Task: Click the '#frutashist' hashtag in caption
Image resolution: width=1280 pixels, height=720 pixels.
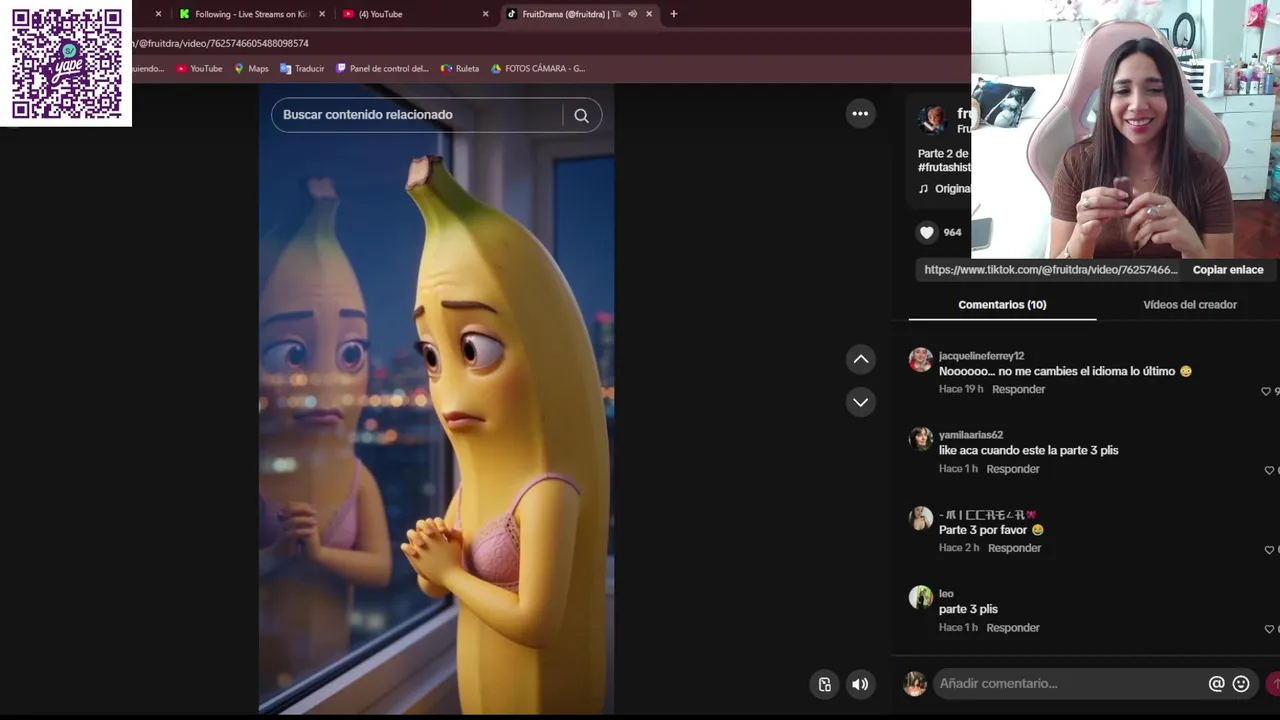Action: point(944,168)
